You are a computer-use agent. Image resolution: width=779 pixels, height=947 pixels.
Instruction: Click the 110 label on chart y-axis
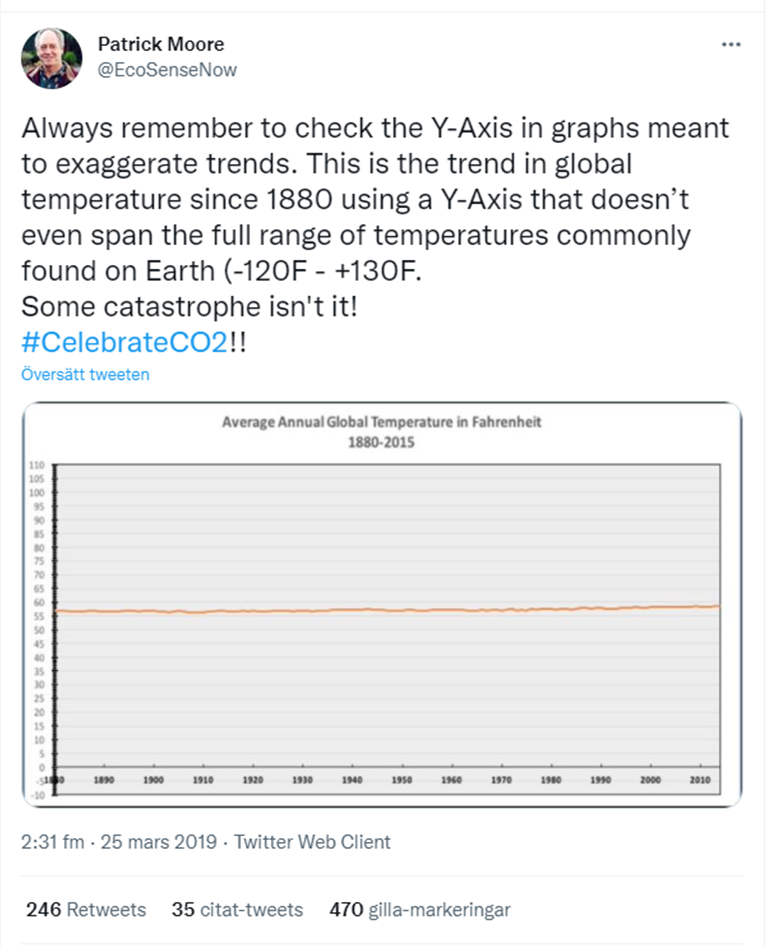click(x=36, y=466)
